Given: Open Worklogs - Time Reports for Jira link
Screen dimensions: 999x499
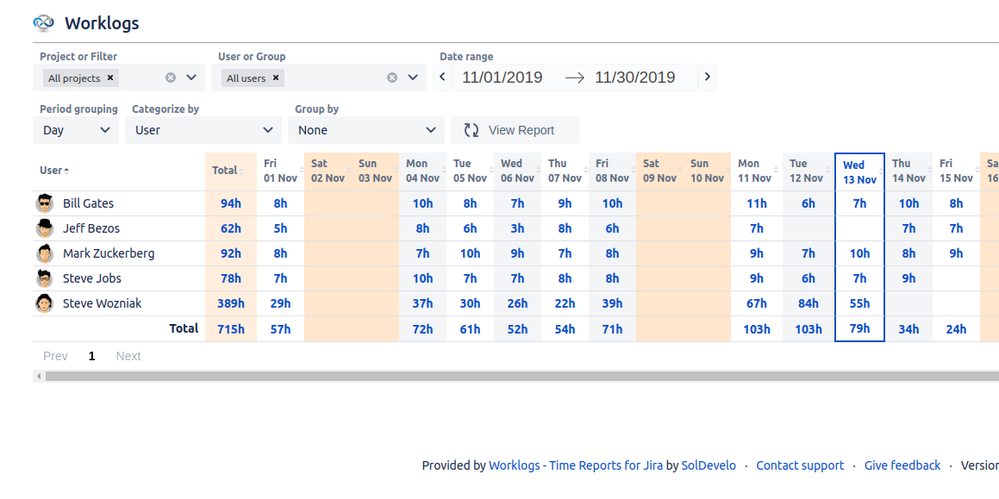Looking at the screenshot, I should click(x=575, y=466).
